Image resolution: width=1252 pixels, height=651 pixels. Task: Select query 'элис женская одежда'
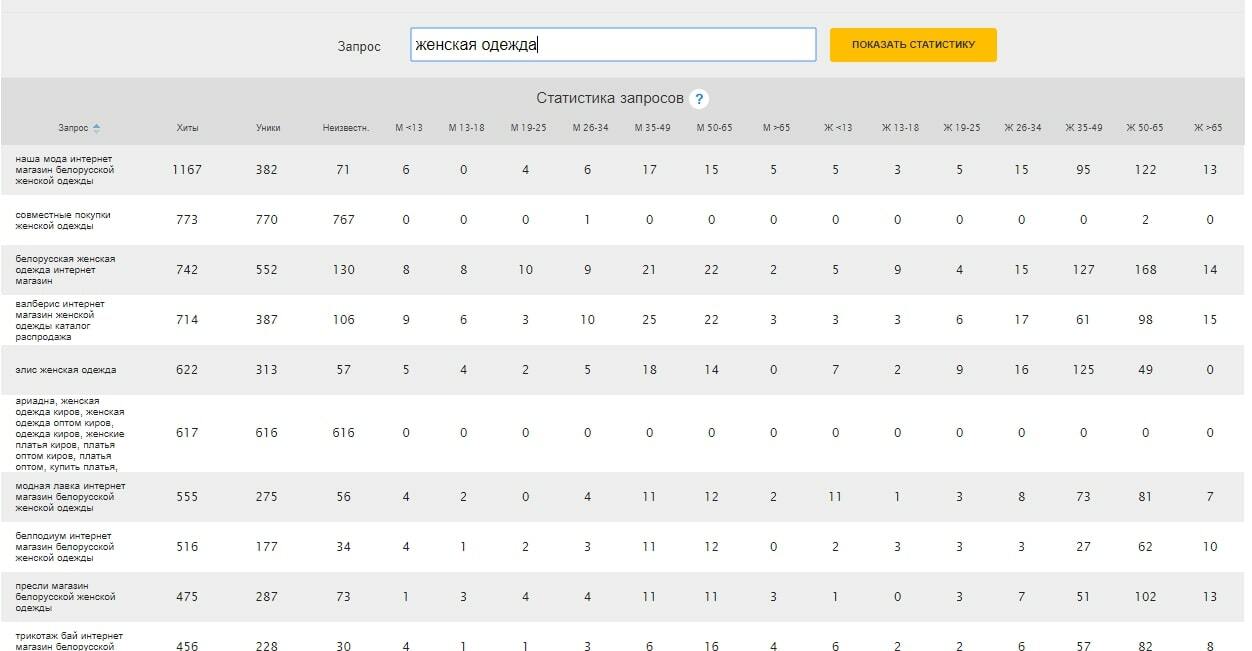(x=66, y=370)
